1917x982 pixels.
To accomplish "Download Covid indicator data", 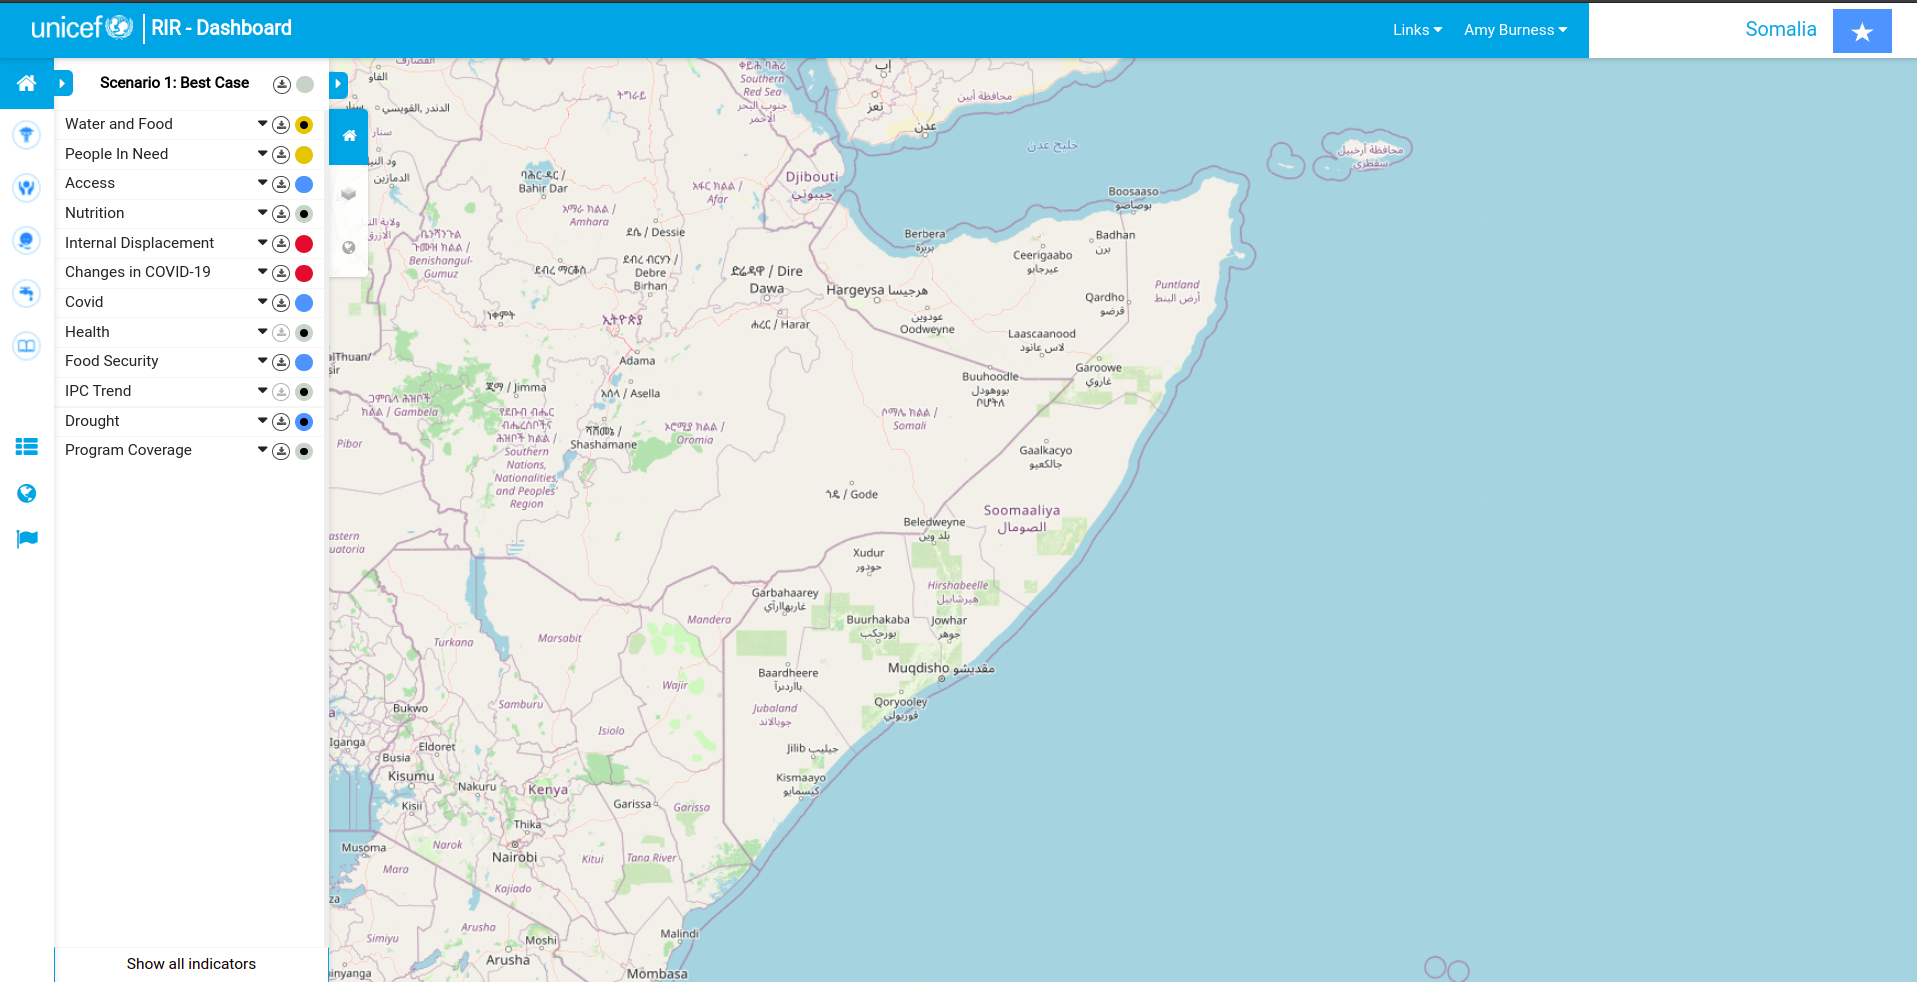I will (282, 303).
